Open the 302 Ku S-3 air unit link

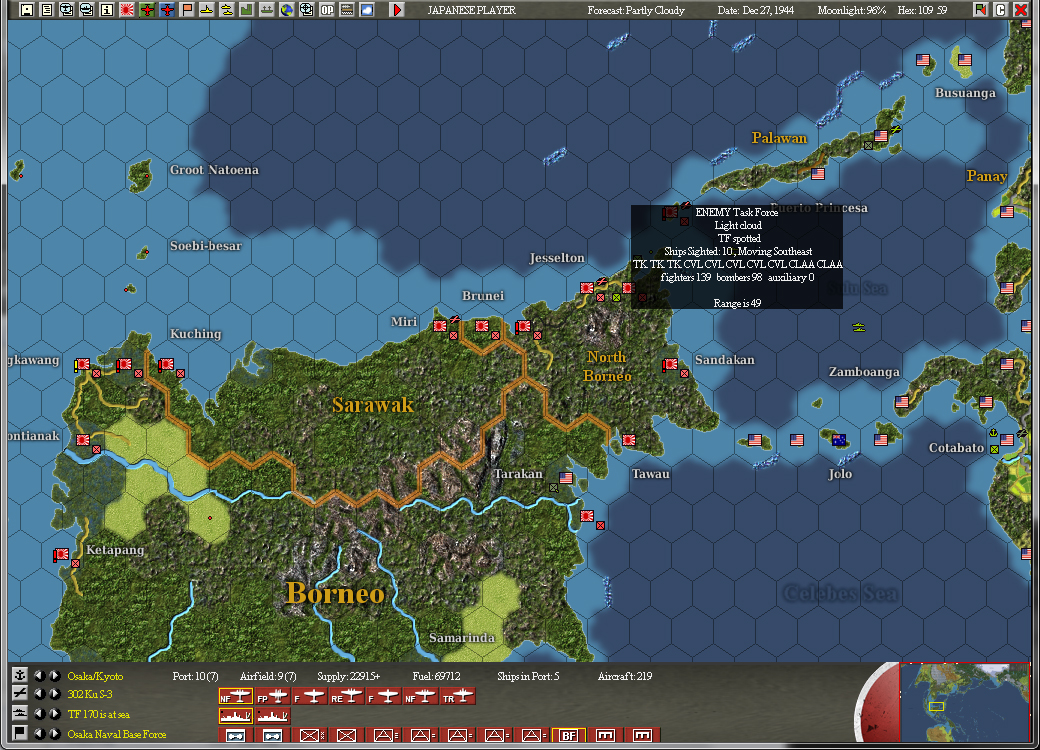click(x=90, y=694)
